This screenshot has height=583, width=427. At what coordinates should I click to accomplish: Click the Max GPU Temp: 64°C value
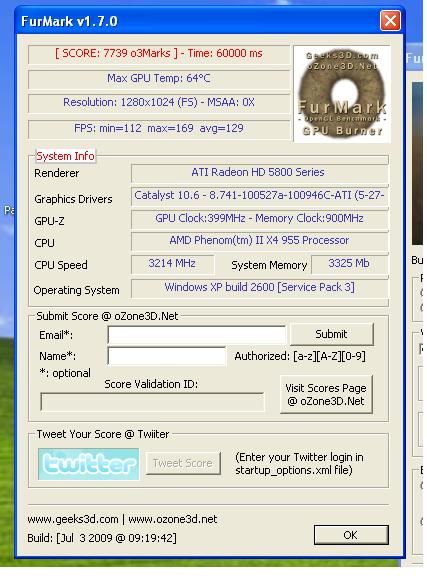coord(159,78)
